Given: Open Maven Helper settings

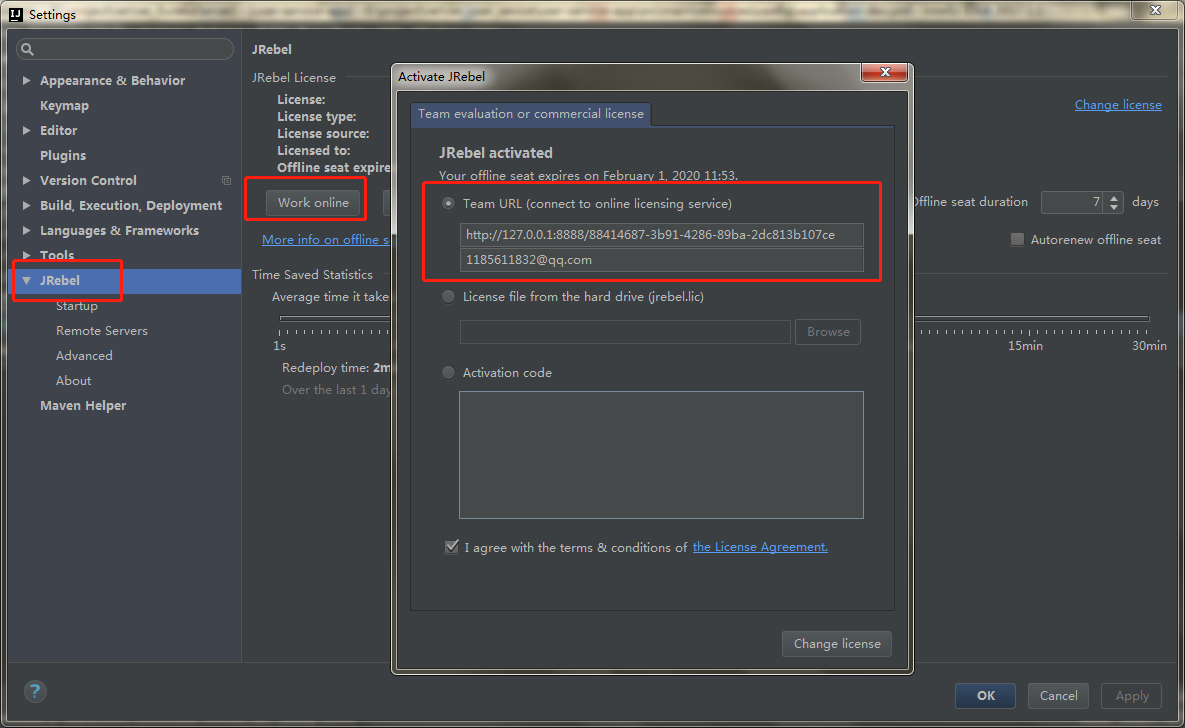Looking at the screenshot, I should pyautogui.click(x=83, y=405).
